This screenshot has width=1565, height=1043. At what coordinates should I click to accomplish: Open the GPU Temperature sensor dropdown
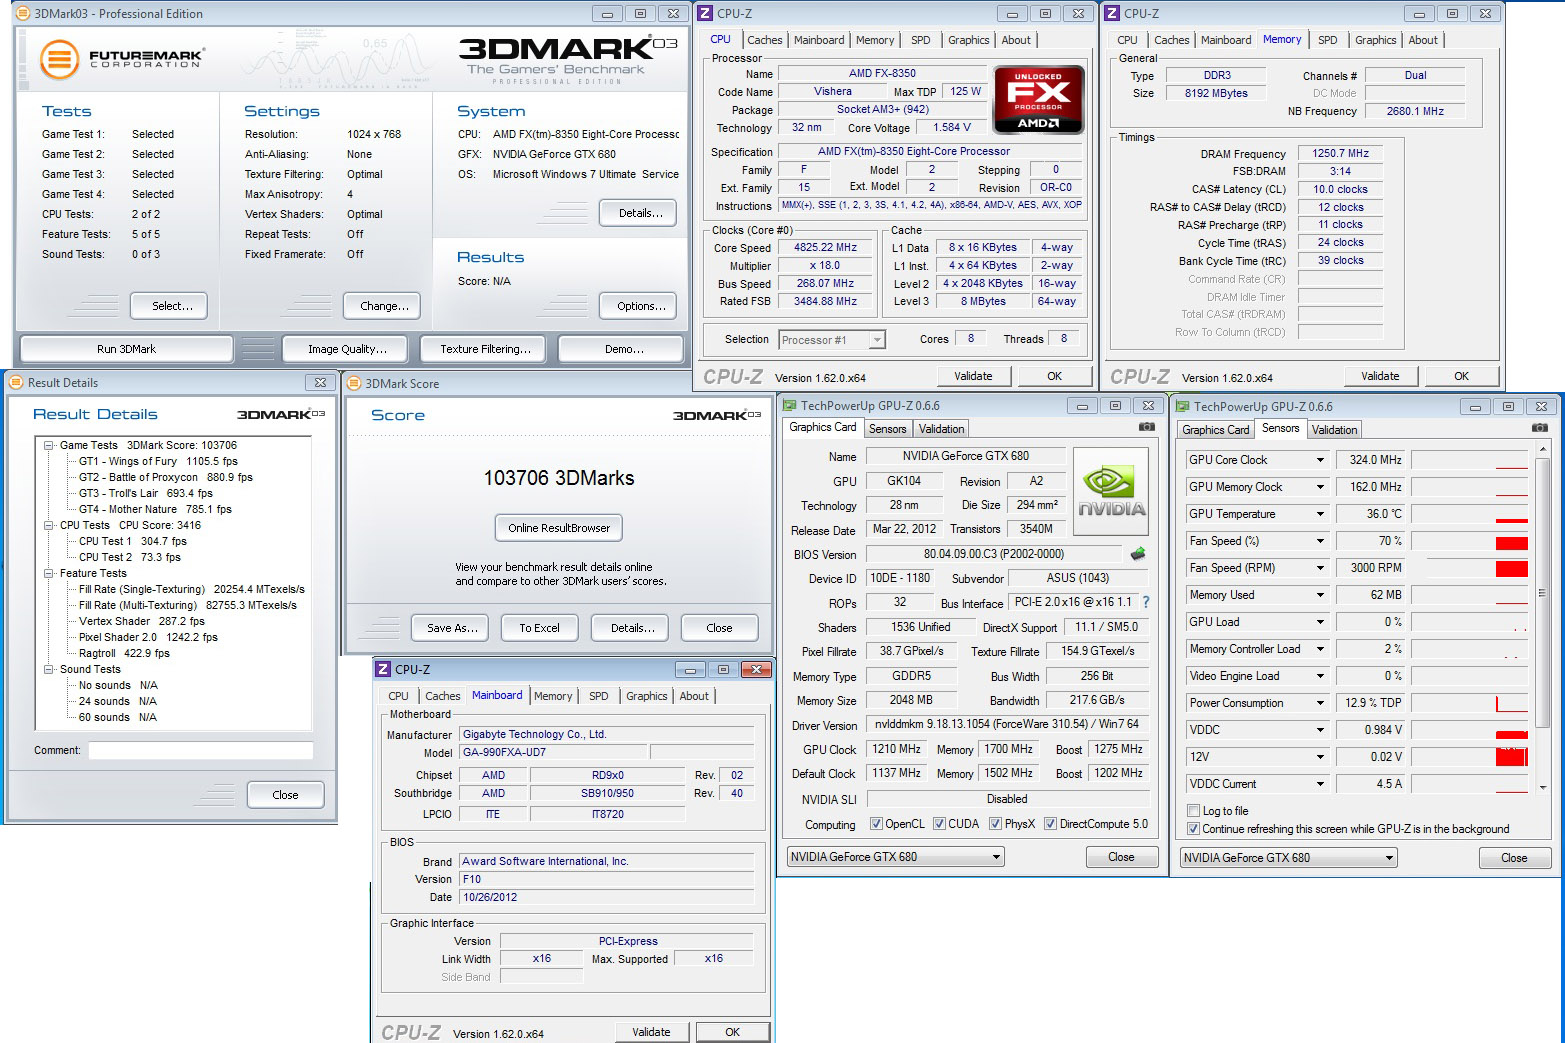click(x=1320, y=514)
